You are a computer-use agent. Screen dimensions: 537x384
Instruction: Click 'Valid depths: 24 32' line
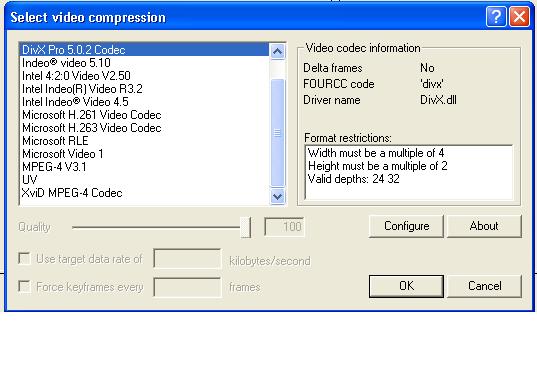tap(353, 179)
